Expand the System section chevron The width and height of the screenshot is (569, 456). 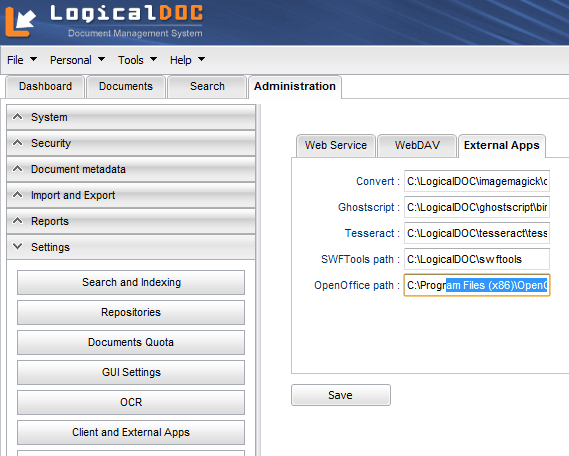point(17,117)
